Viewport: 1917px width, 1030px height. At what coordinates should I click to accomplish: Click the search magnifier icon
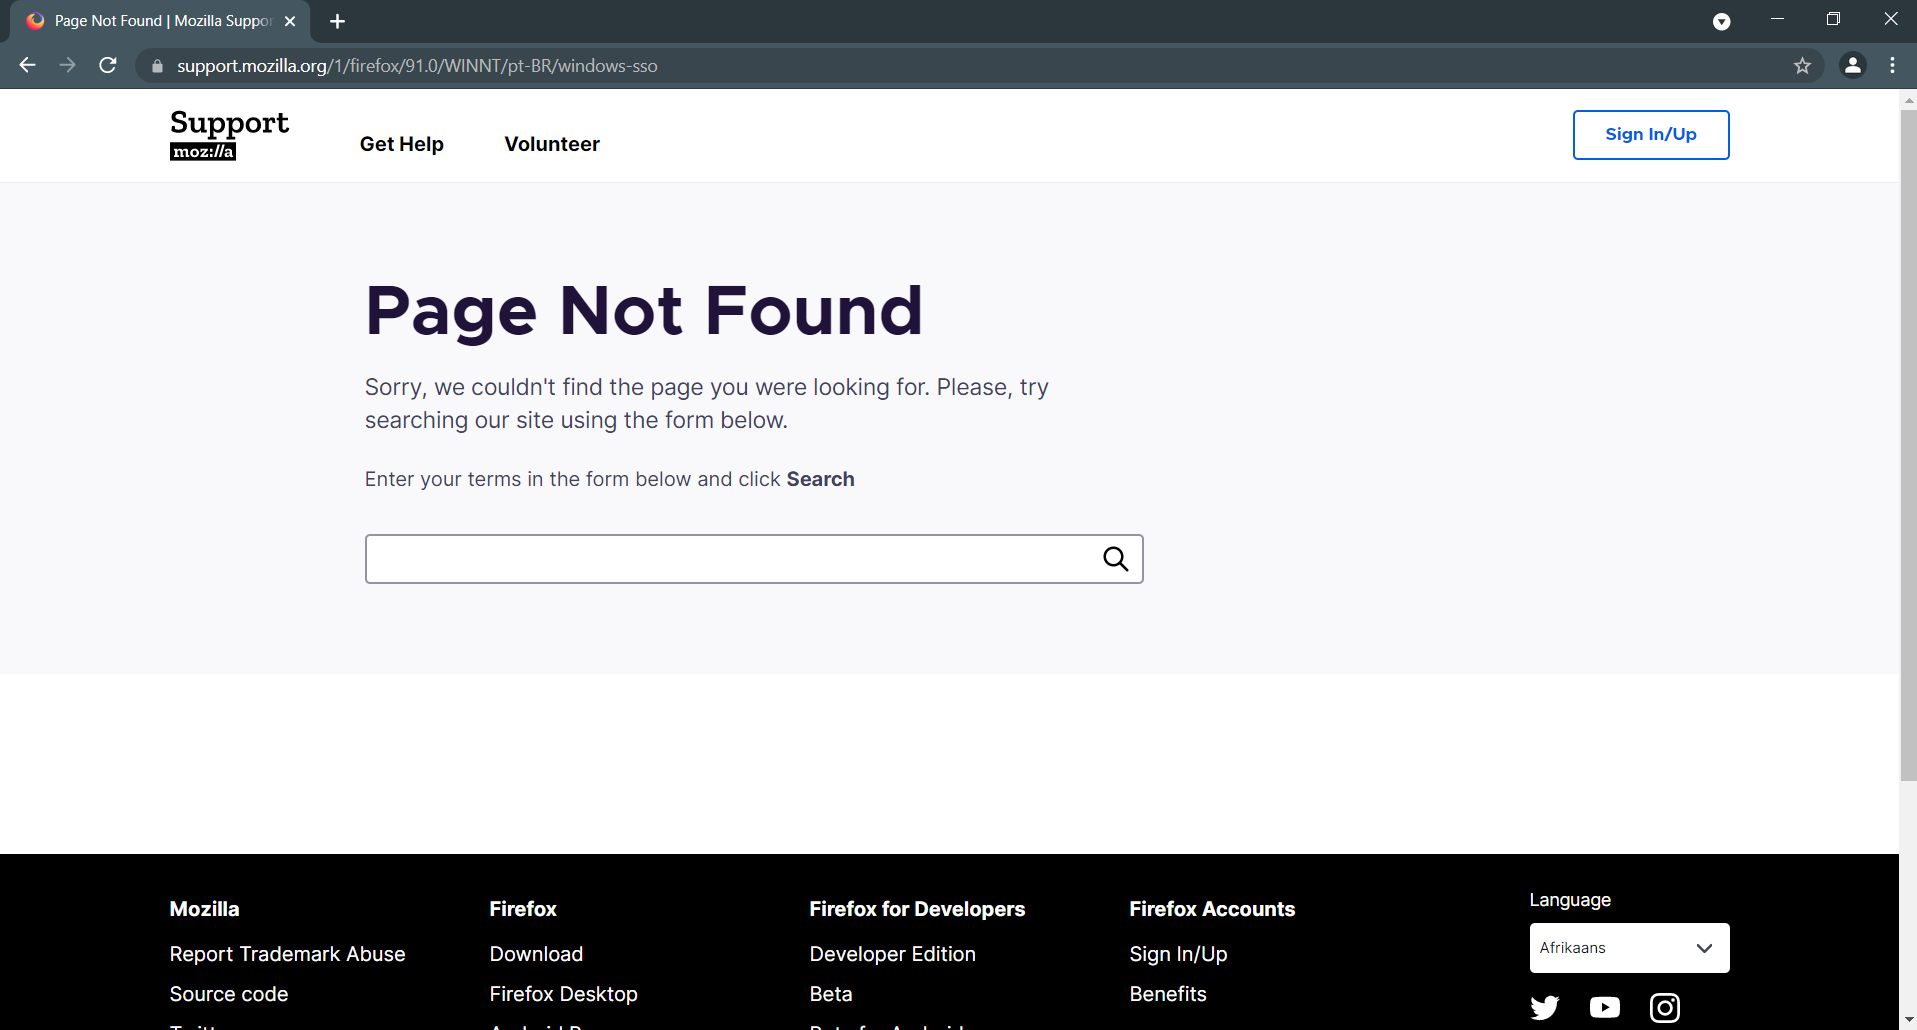[x=1114, y=558]
